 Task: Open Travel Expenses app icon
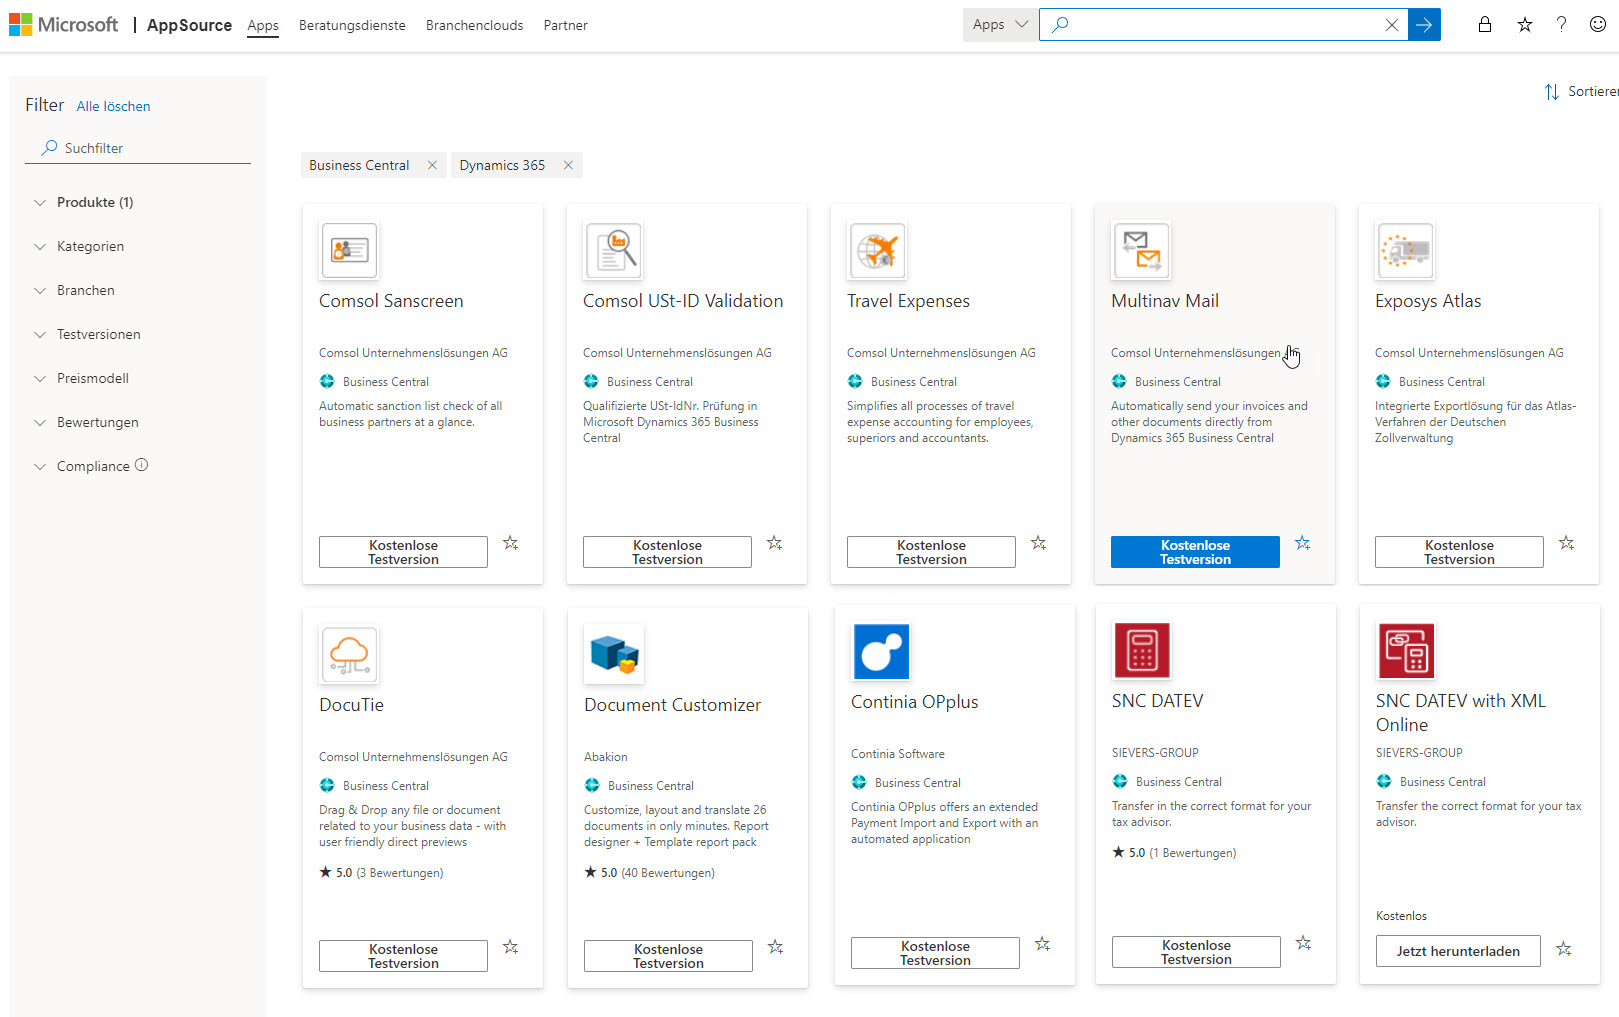[877, 250]
